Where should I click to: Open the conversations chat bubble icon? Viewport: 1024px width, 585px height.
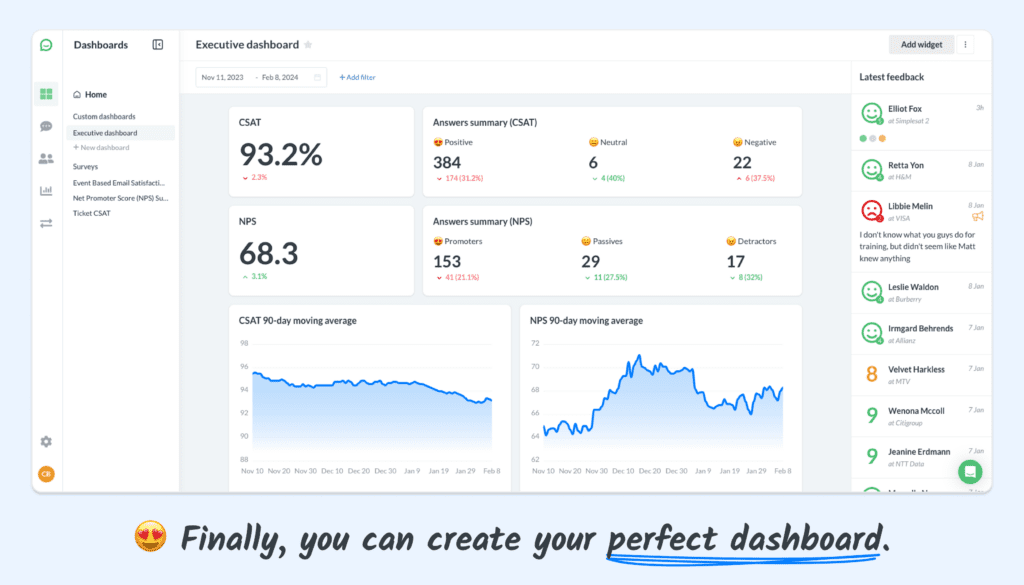pyautogui.click(x=44, y=127)
